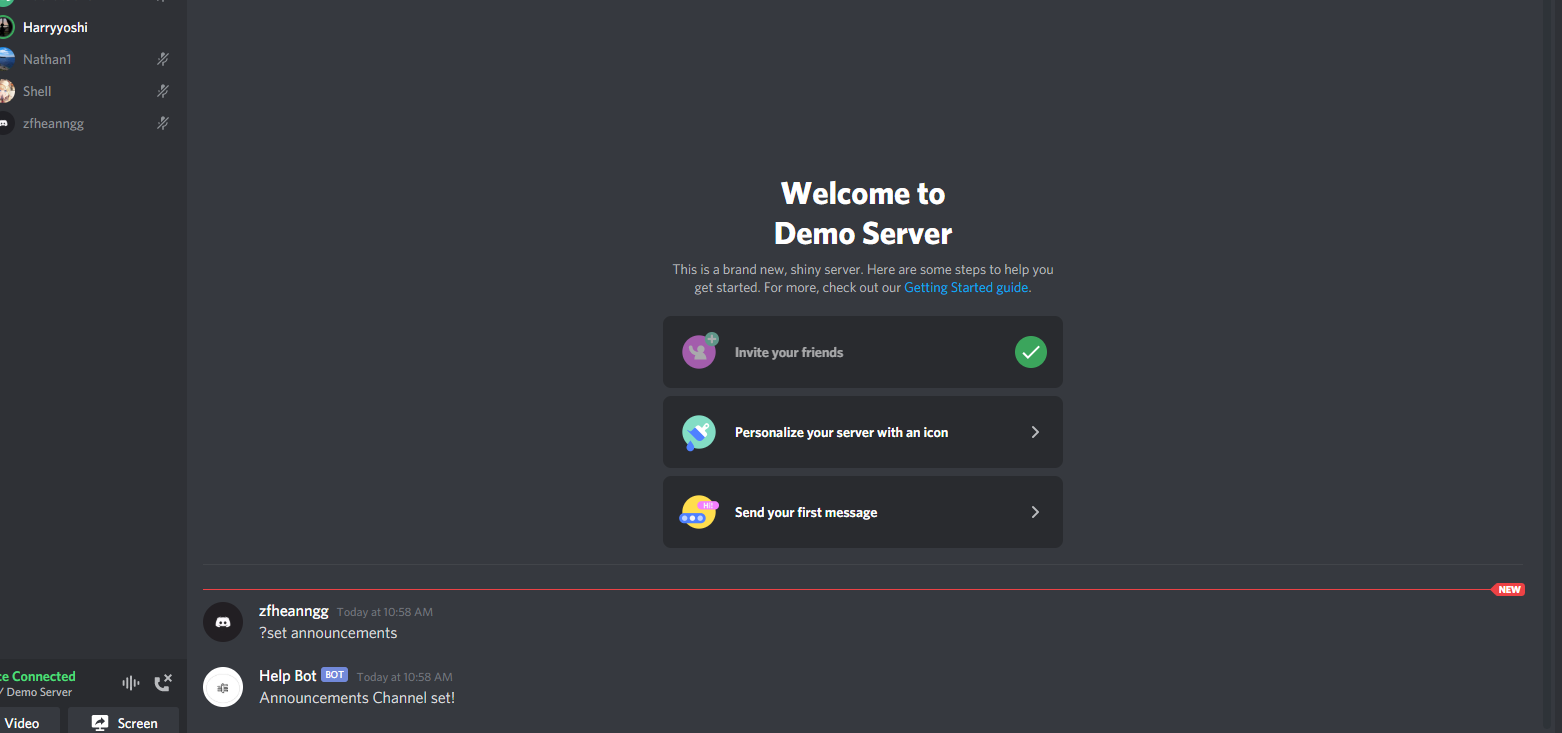Click muted mic icon next to Shell
Viewport: 1562px width, 733px height.
click(x=163, y=91)
